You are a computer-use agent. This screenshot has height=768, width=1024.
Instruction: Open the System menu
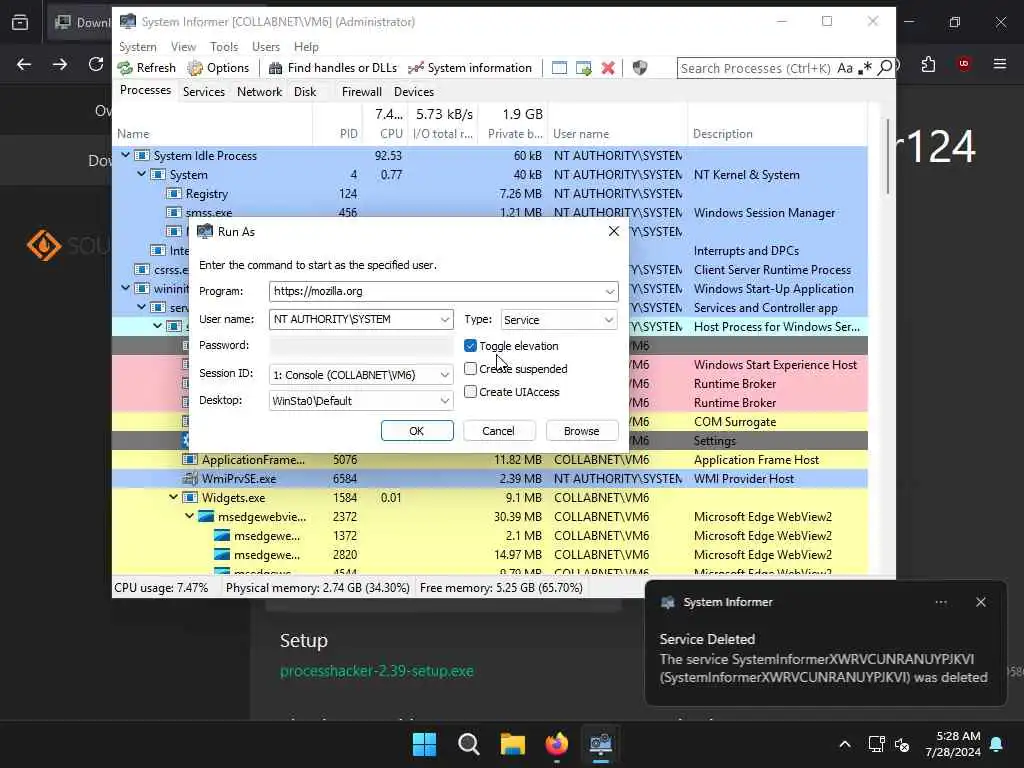137,46
